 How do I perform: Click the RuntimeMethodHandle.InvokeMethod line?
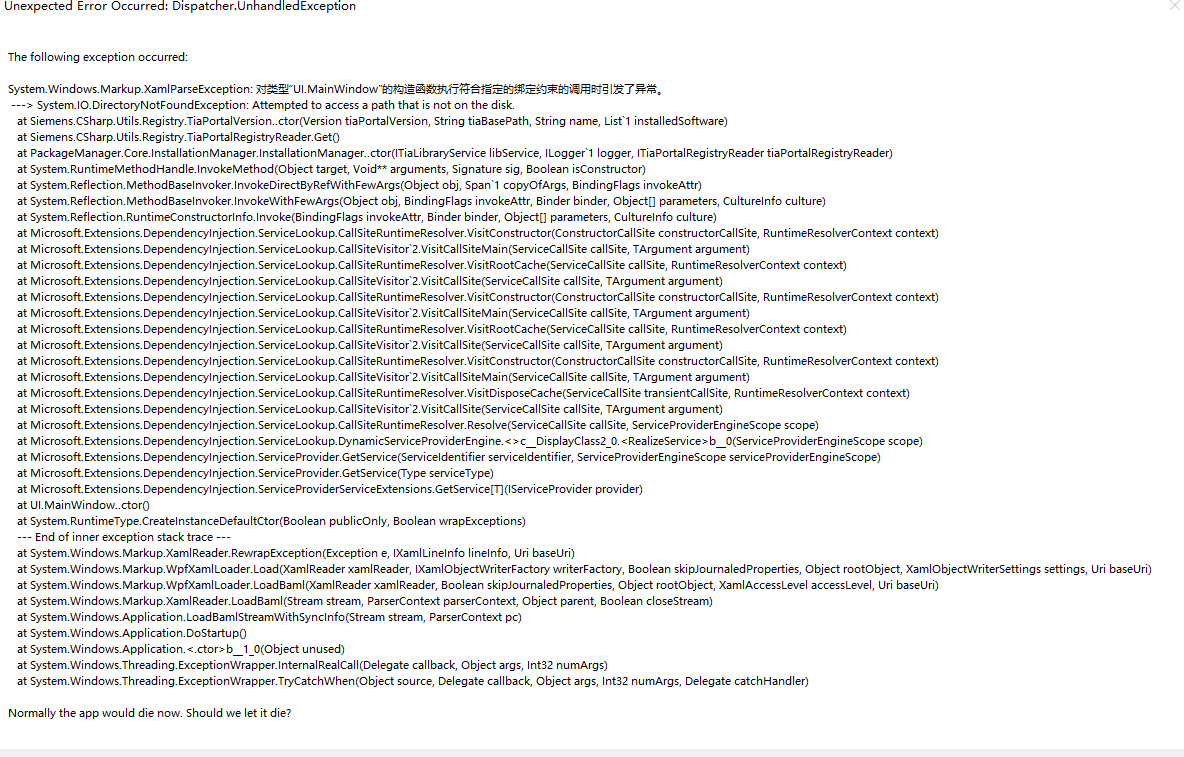(x=331, y=169)
